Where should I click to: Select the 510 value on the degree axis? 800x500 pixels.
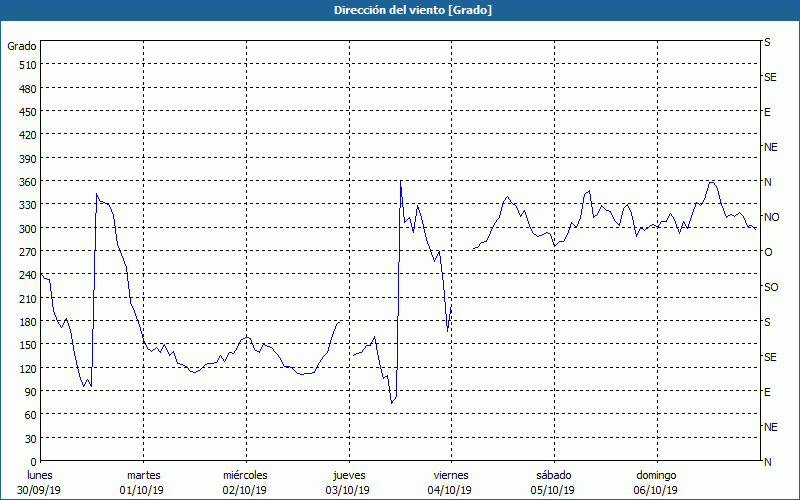click(28, 65)
